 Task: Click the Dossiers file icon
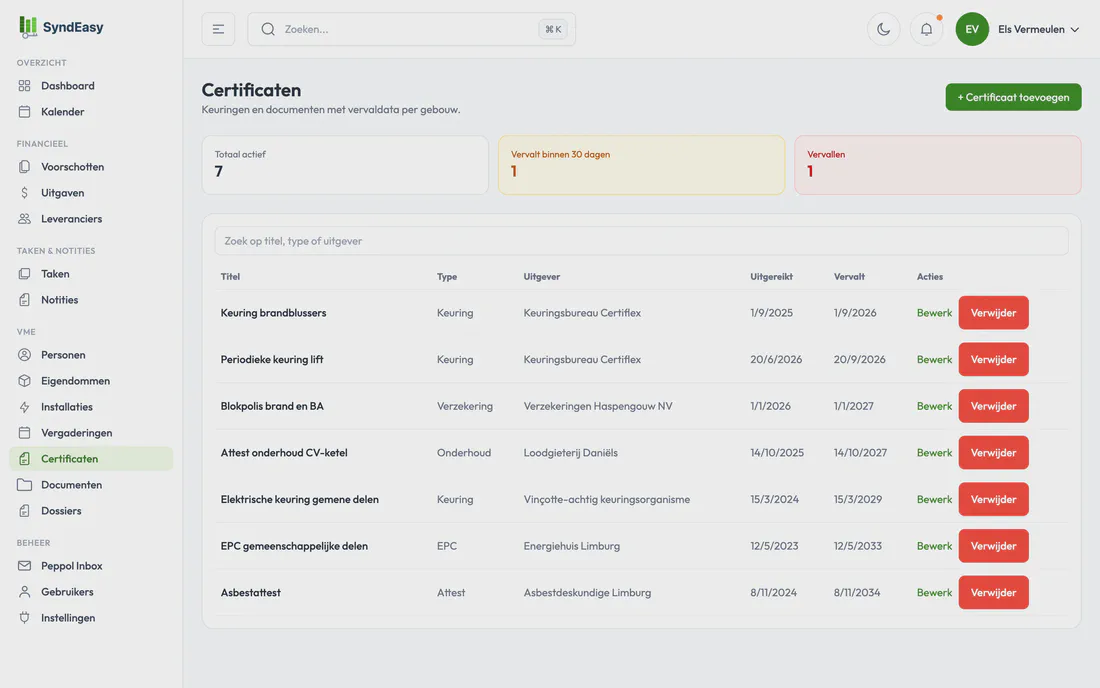click(x=25, y=511)
